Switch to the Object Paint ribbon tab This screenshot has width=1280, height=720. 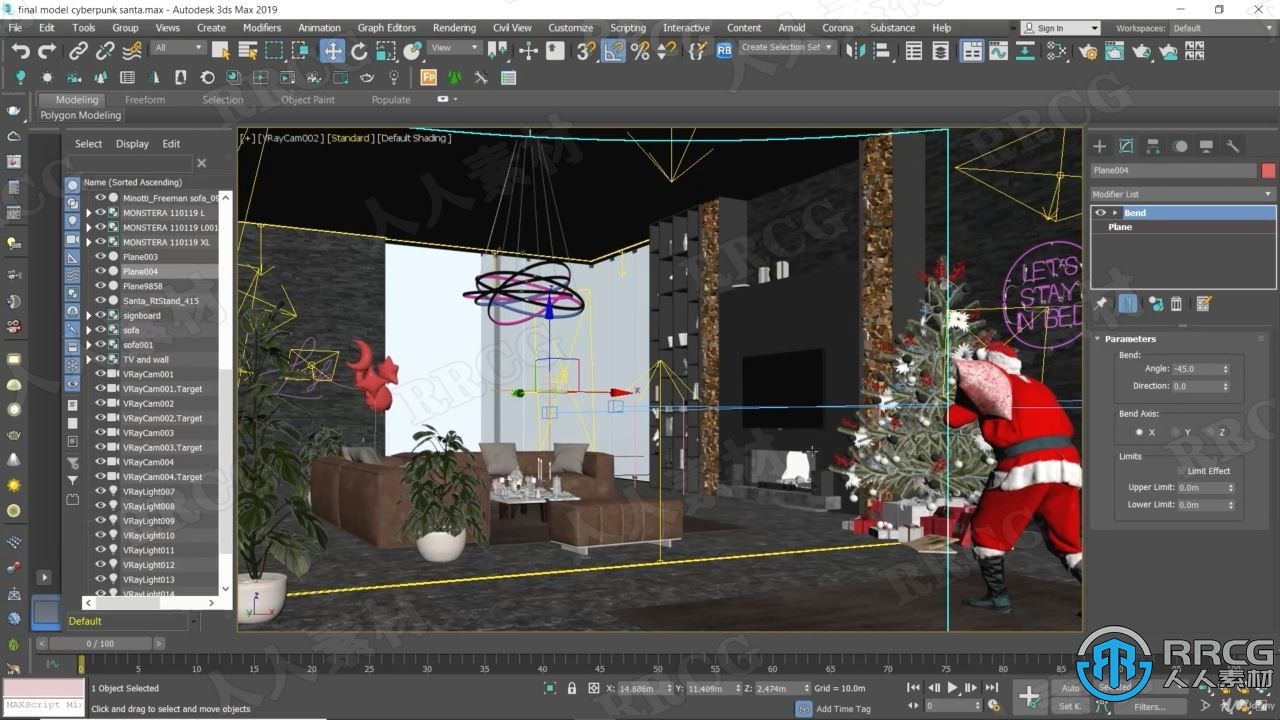coord(308,99)
